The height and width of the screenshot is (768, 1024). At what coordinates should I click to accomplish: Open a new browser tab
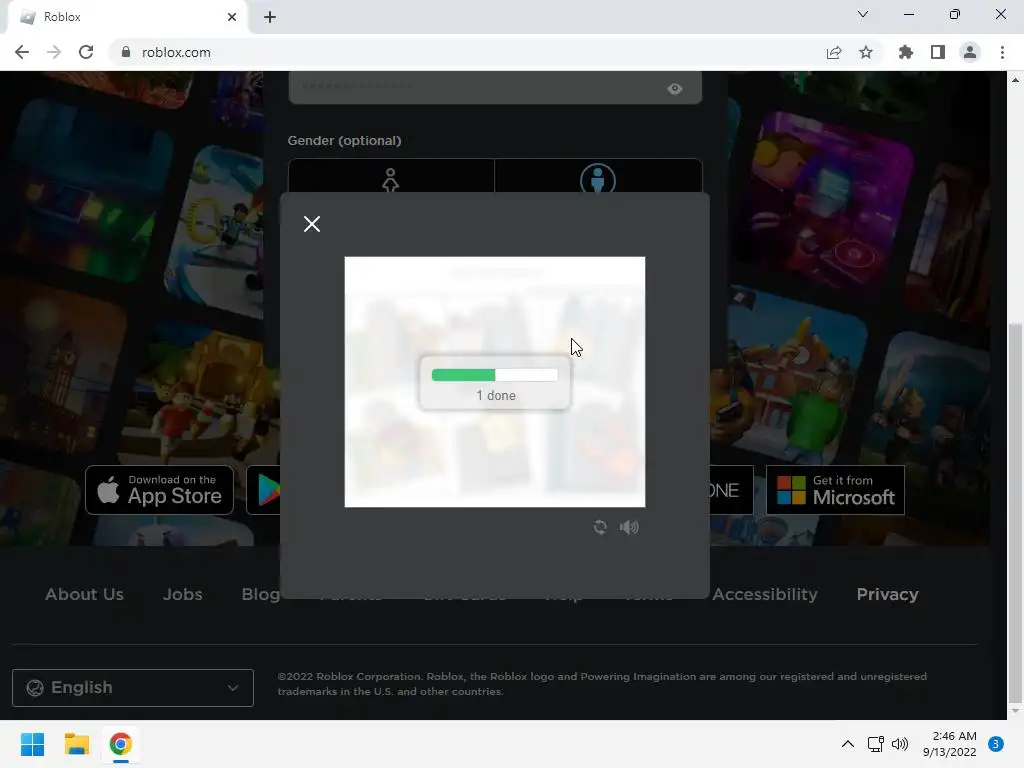pos(270,17)
